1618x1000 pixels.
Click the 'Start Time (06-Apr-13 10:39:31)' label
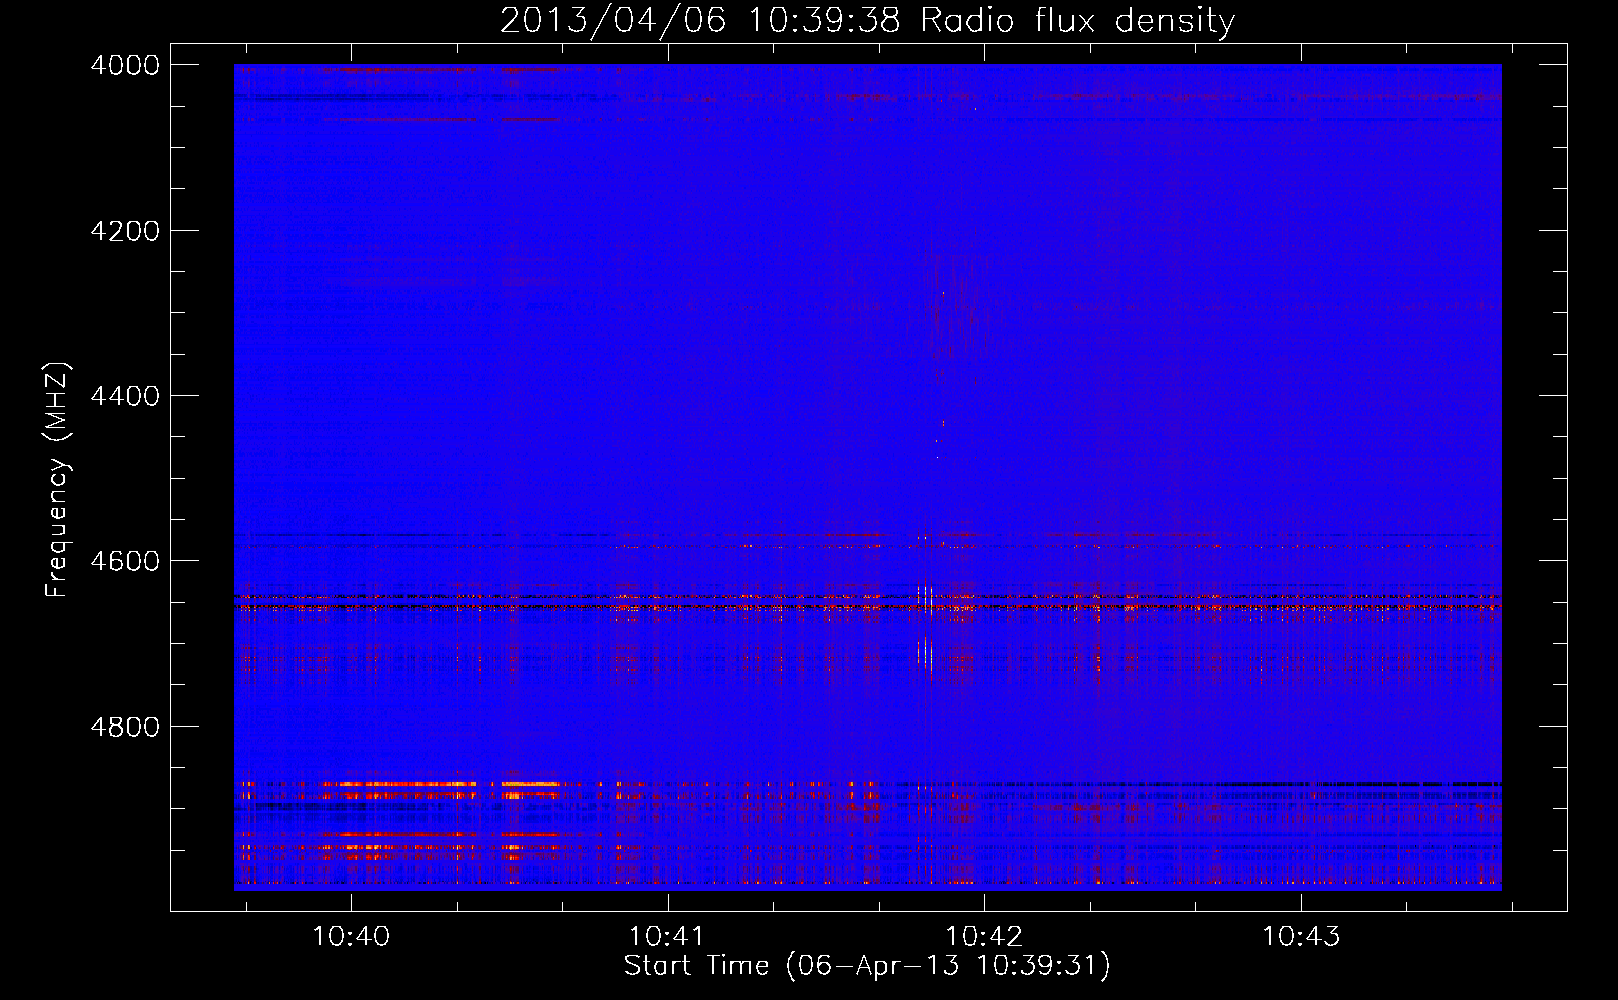[867, 966]
